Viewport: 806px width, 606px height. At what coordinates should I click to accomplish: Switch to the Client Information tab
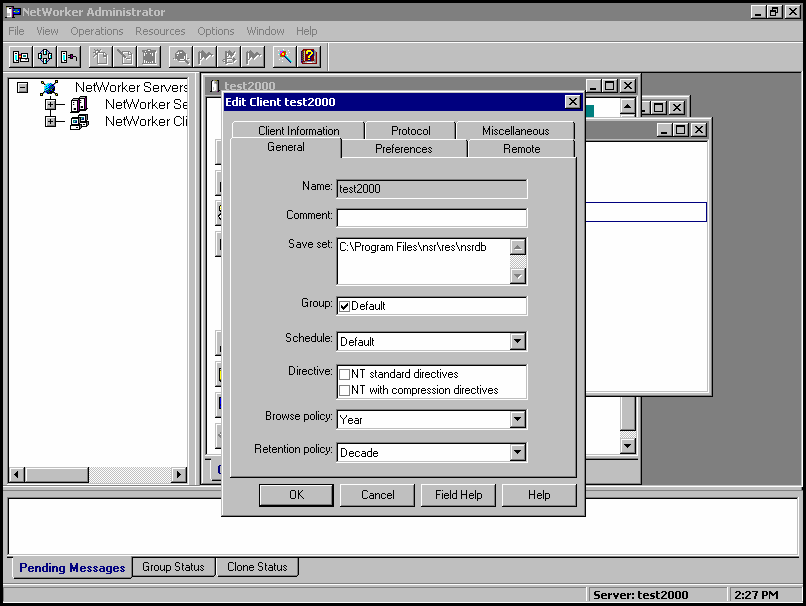tap(299, 131)
